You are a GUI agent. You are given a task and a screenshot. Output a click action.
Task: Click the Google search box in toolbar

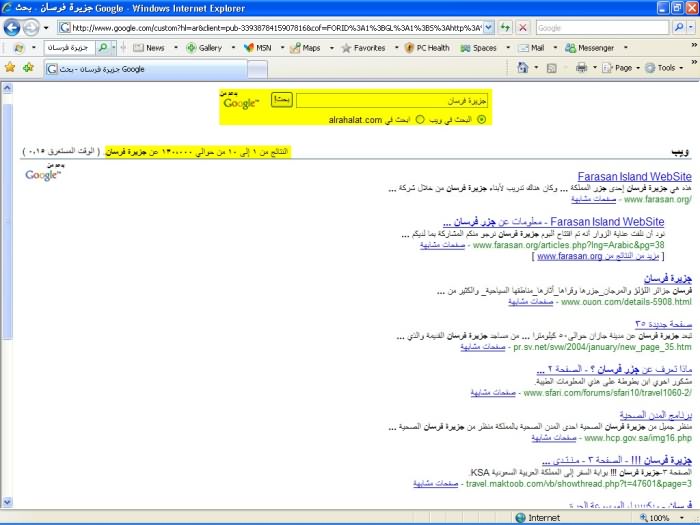(602, 28)
